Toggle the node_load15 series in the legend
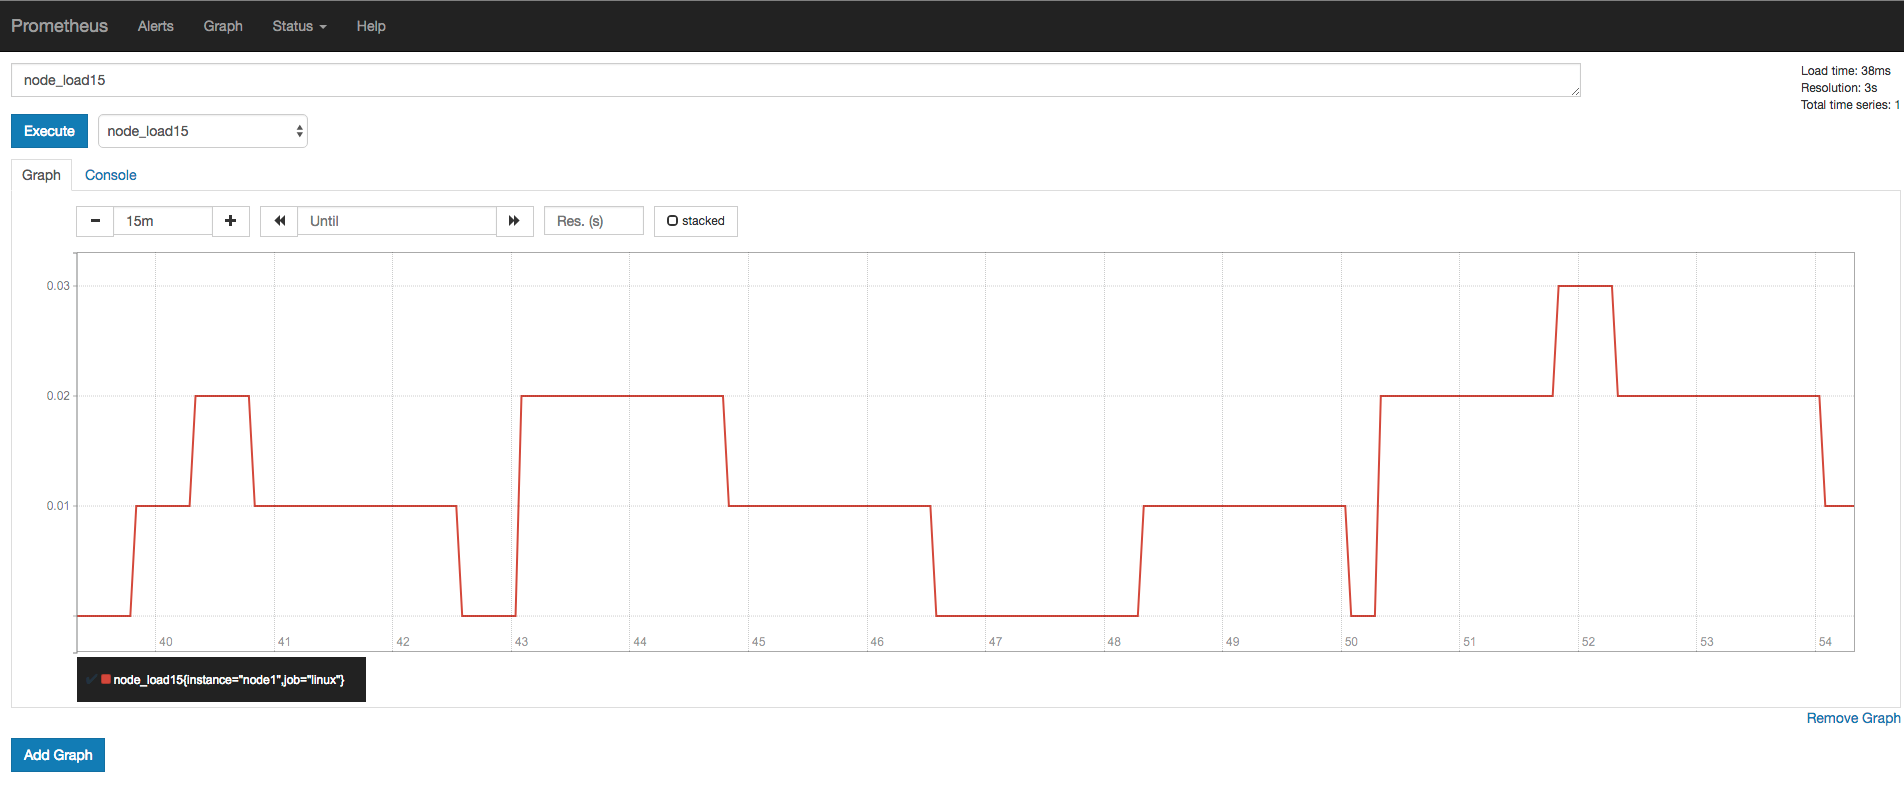The image size is (1904, 788). coord(221,680)
